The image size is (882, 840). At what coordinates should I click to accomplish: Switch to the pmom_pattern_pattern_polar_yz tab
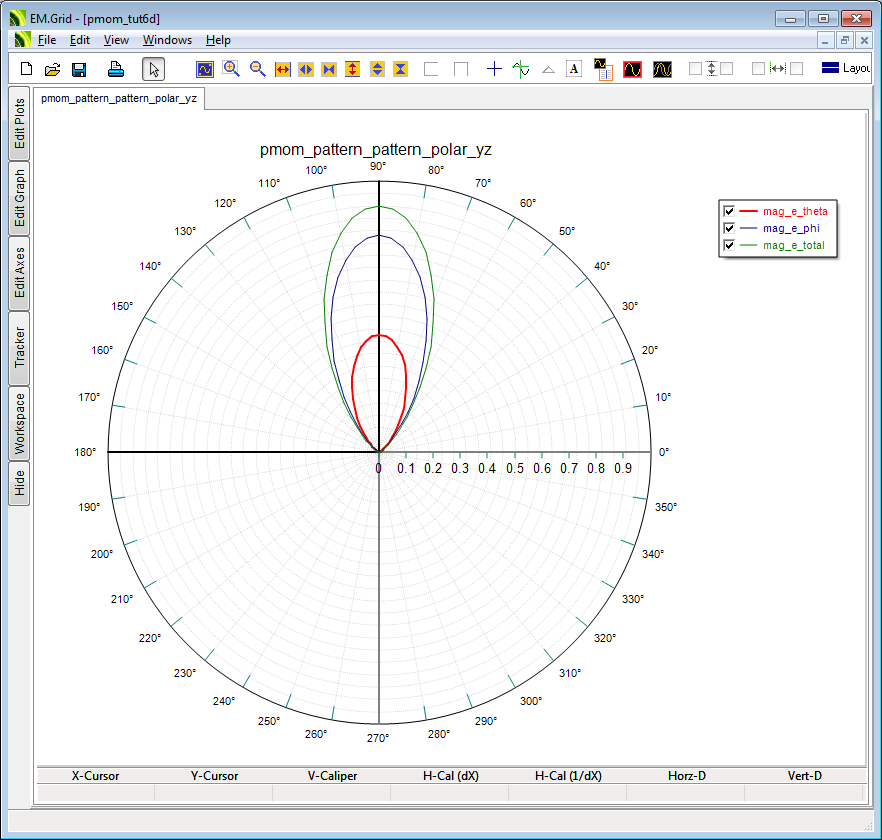coord(119,99)
